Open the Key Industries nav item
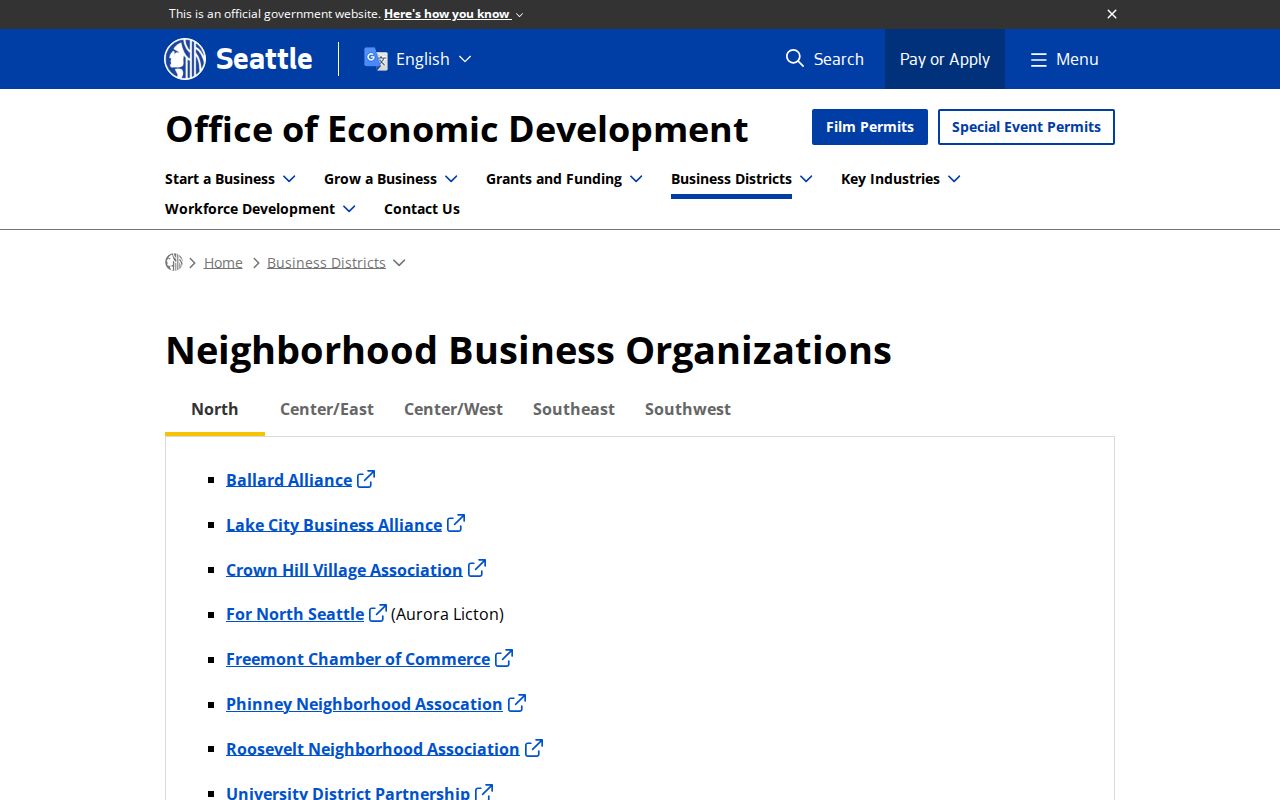 click(x=890, y=179)
